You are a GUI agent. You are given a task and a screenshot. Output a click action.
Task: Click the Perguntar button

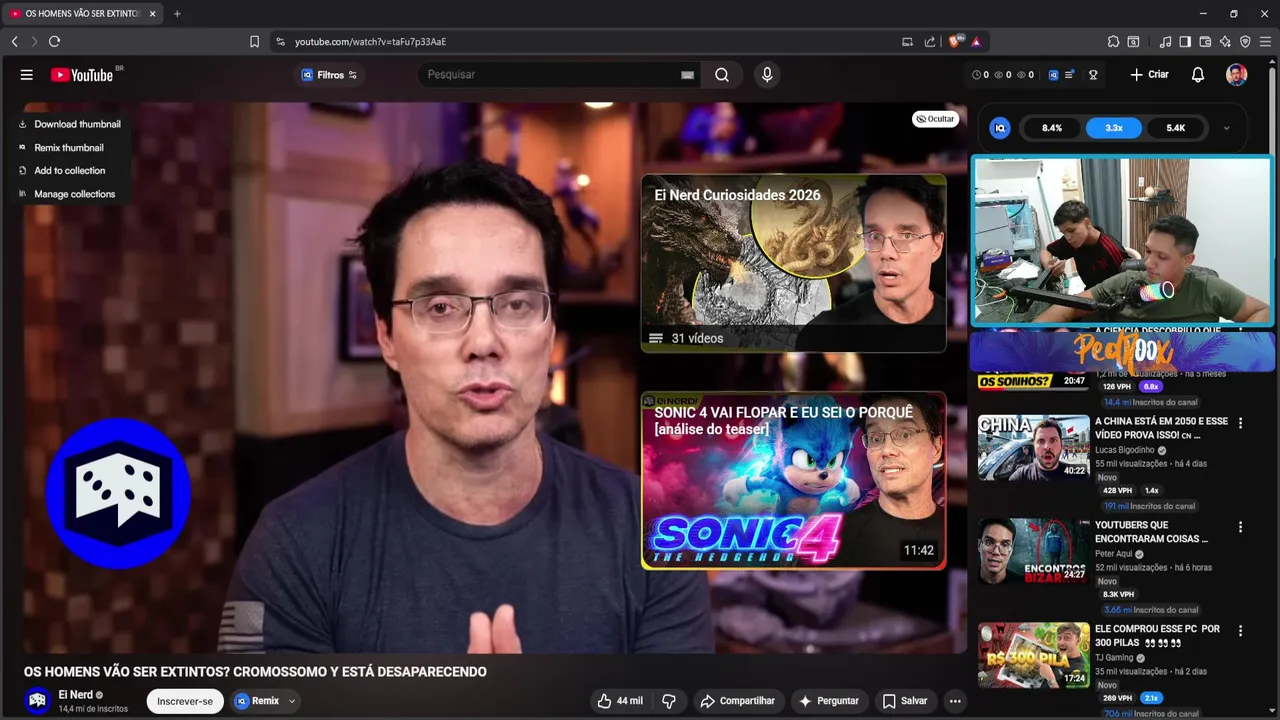[x=828, y=701]
